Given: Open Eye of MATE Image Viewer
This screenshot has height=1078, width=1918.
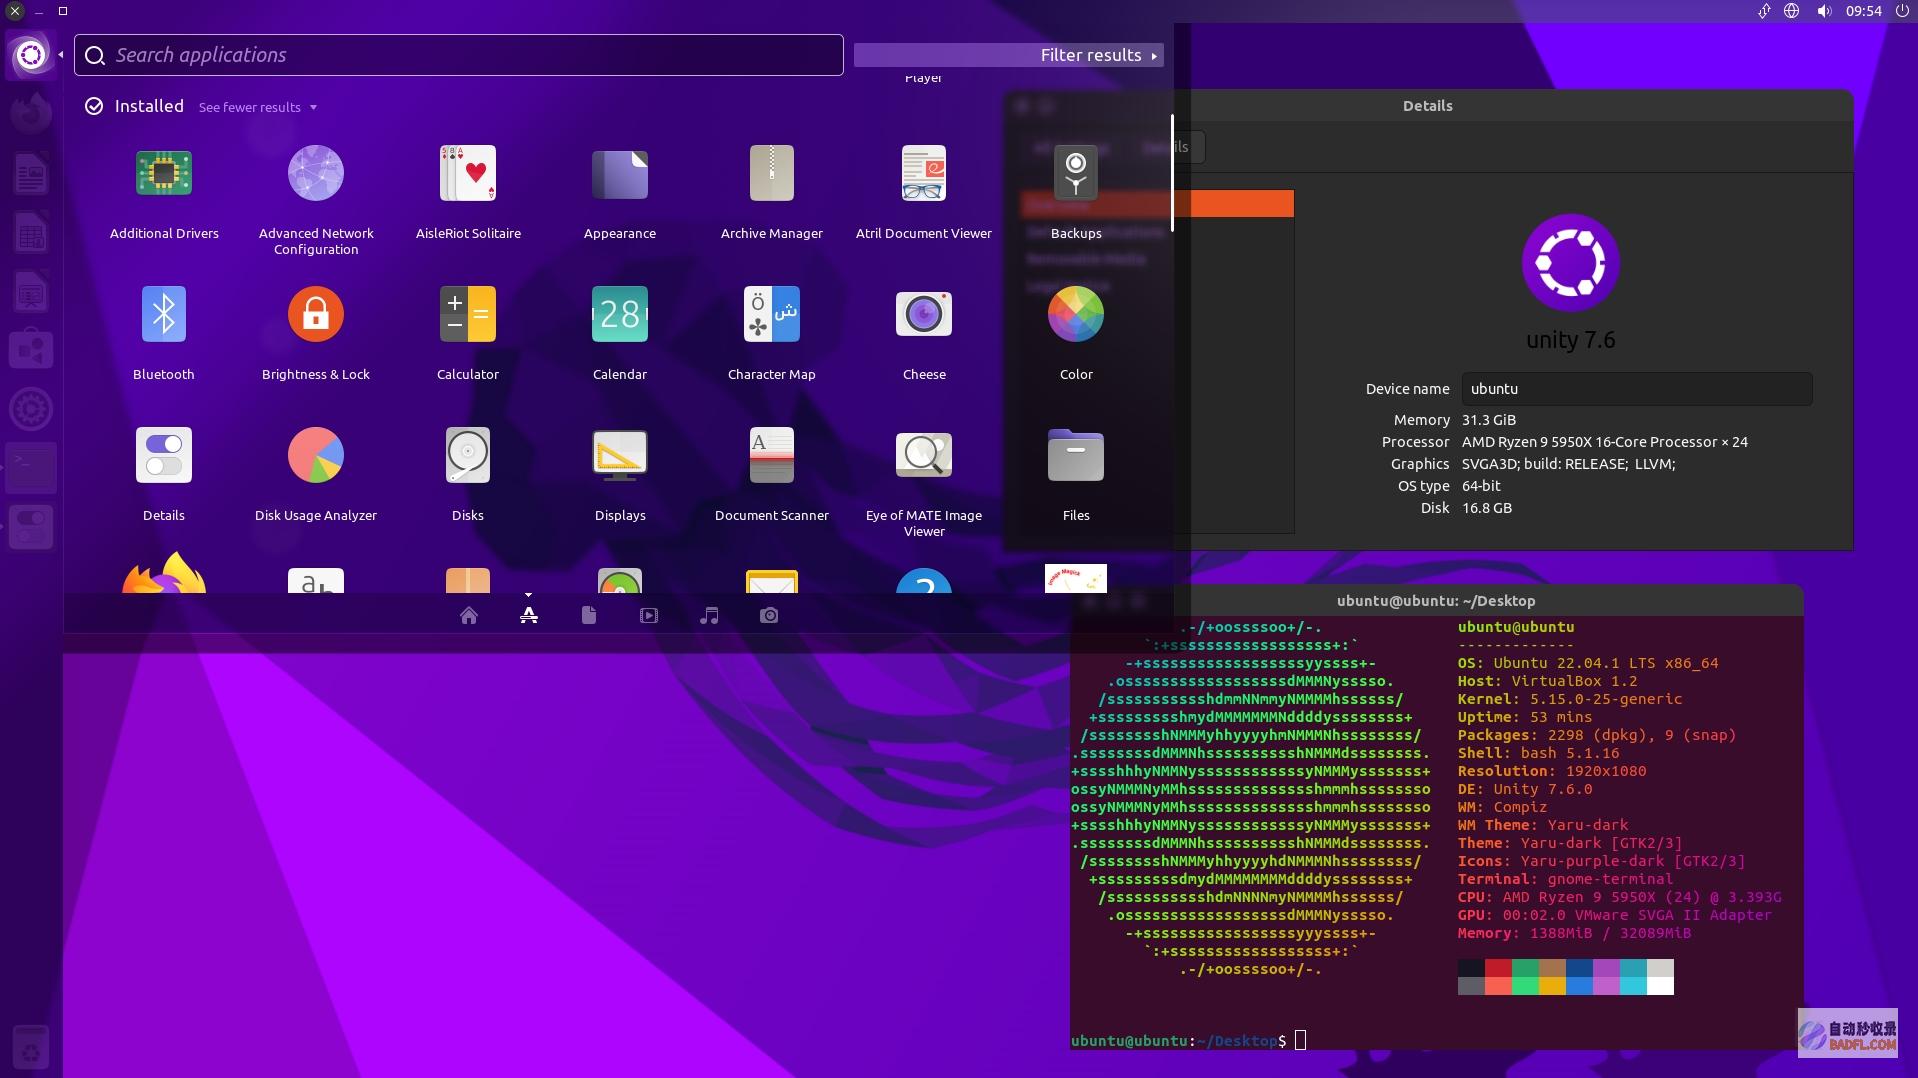Looking at the screenshot, I should 924,482.
